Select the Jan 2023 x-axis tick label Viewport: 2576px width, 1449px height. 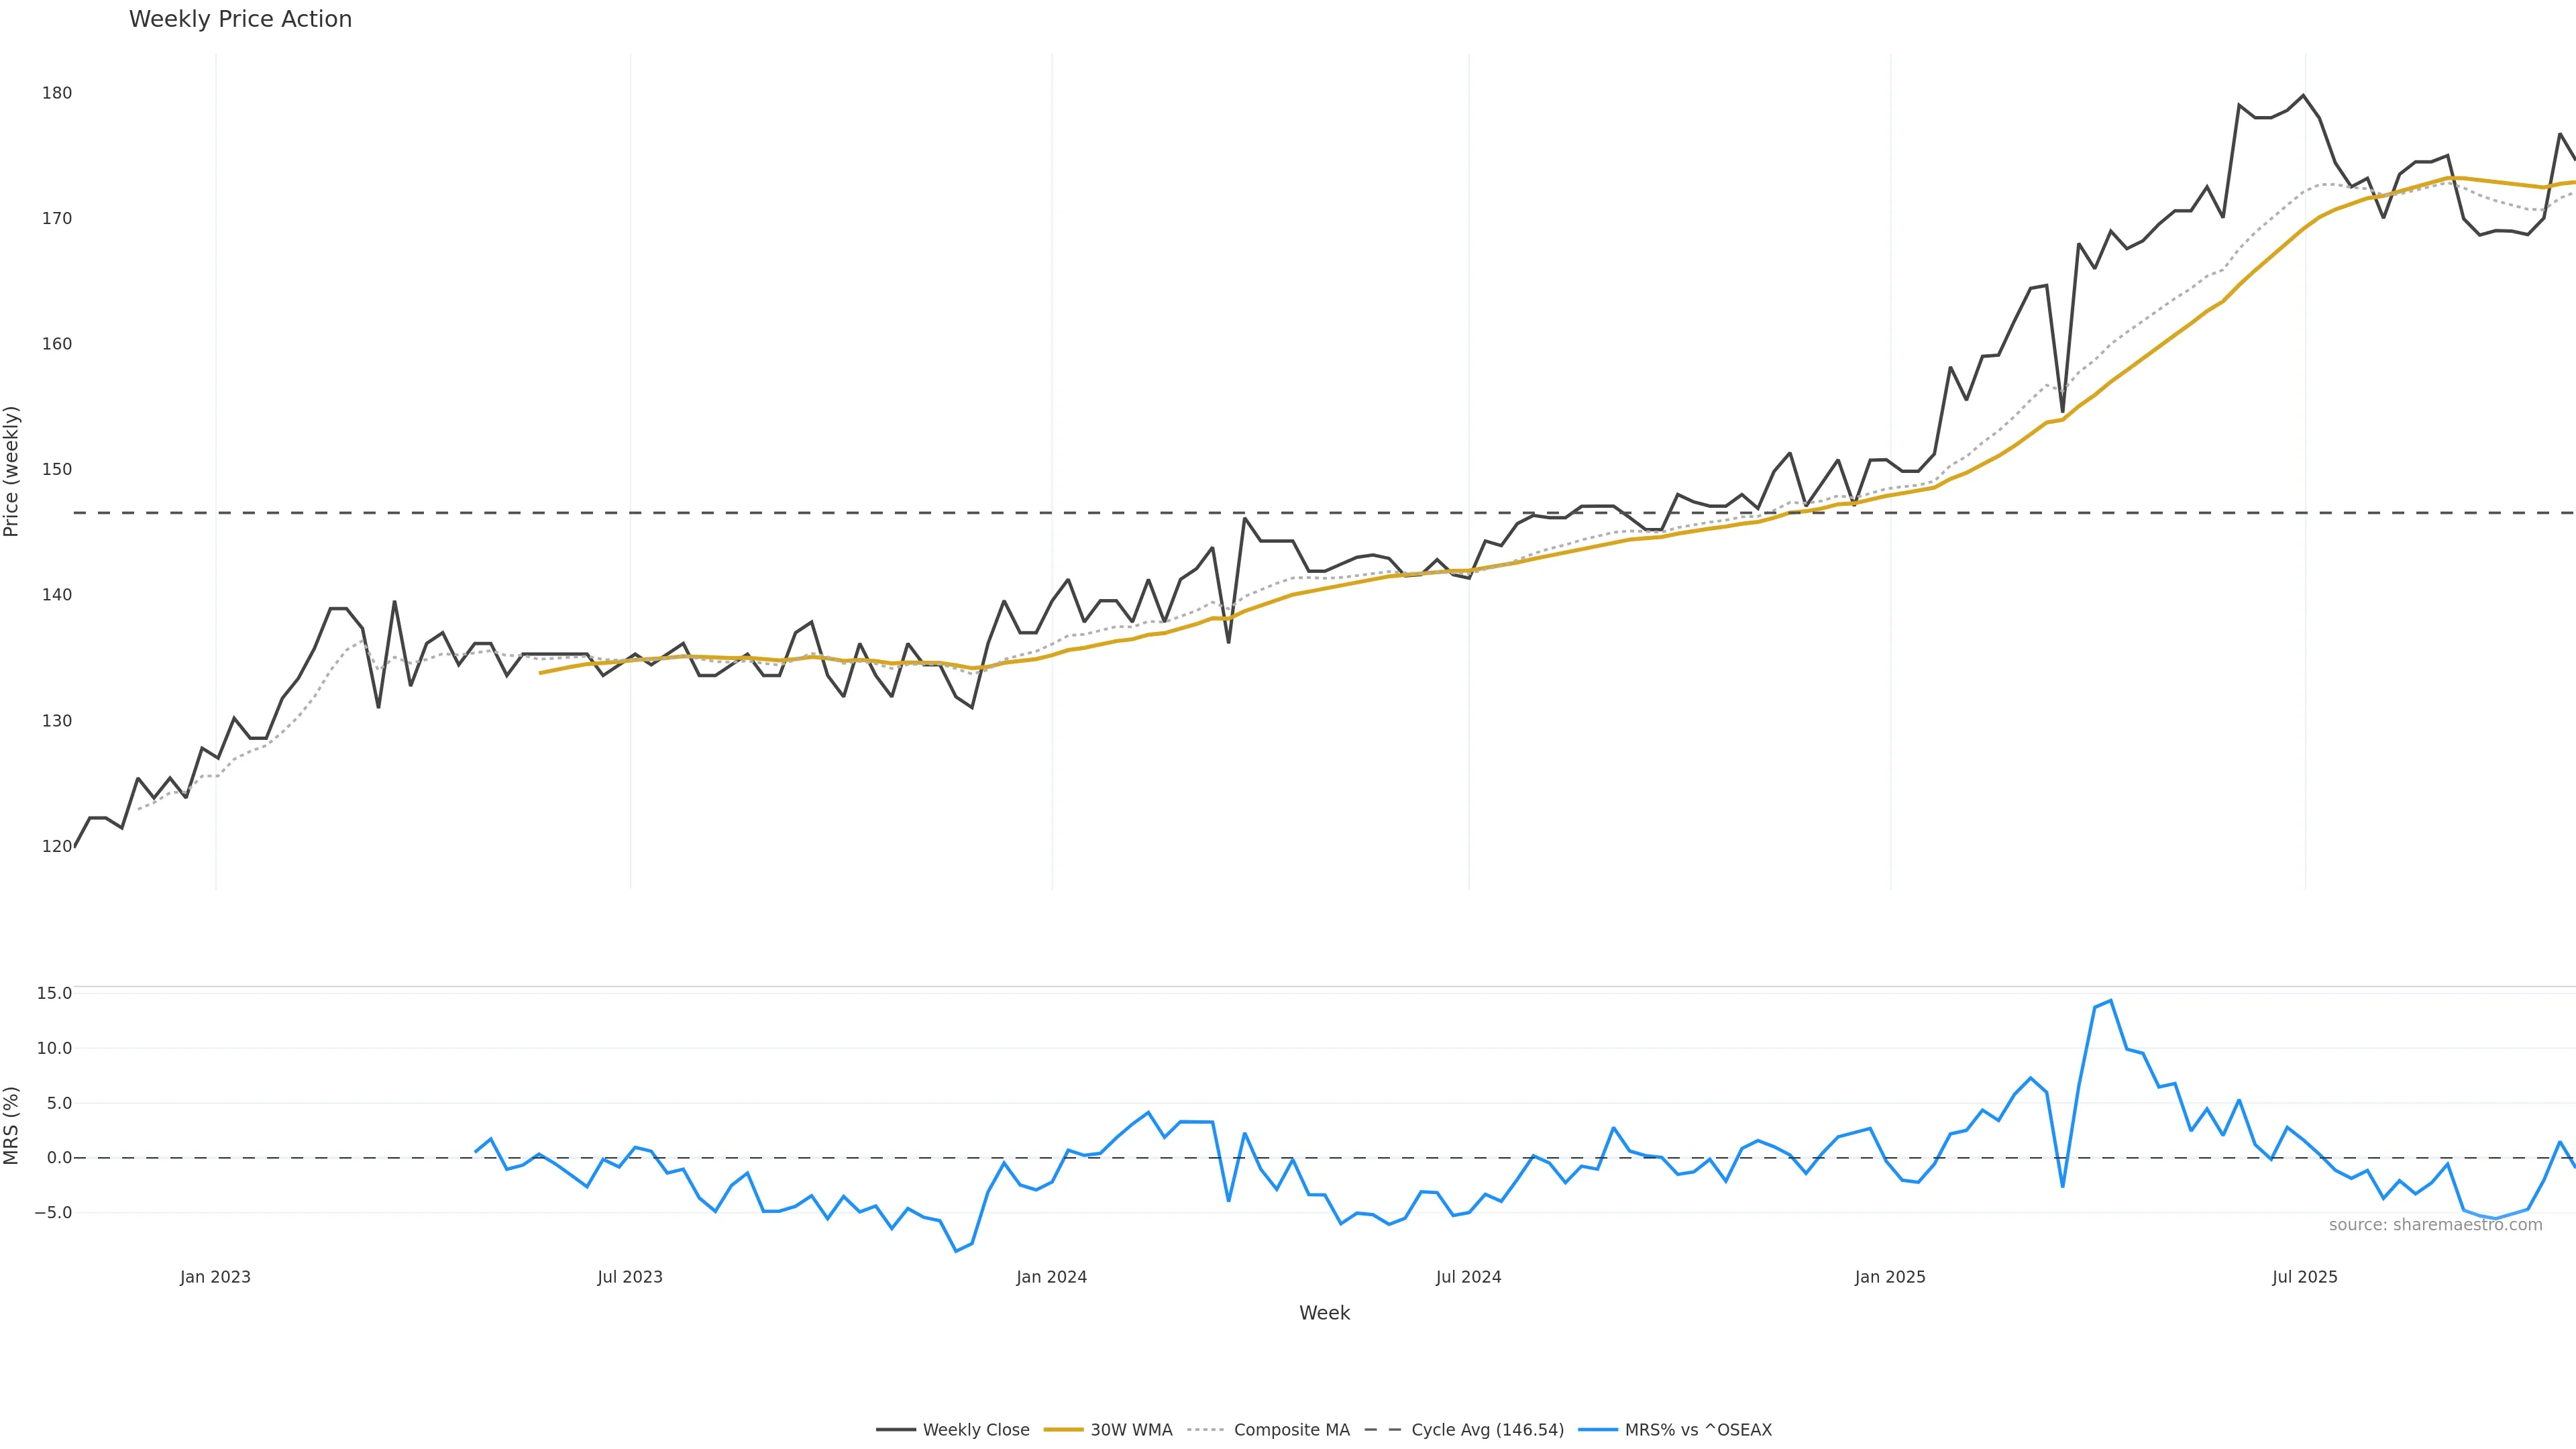(x=215, y=1277)
